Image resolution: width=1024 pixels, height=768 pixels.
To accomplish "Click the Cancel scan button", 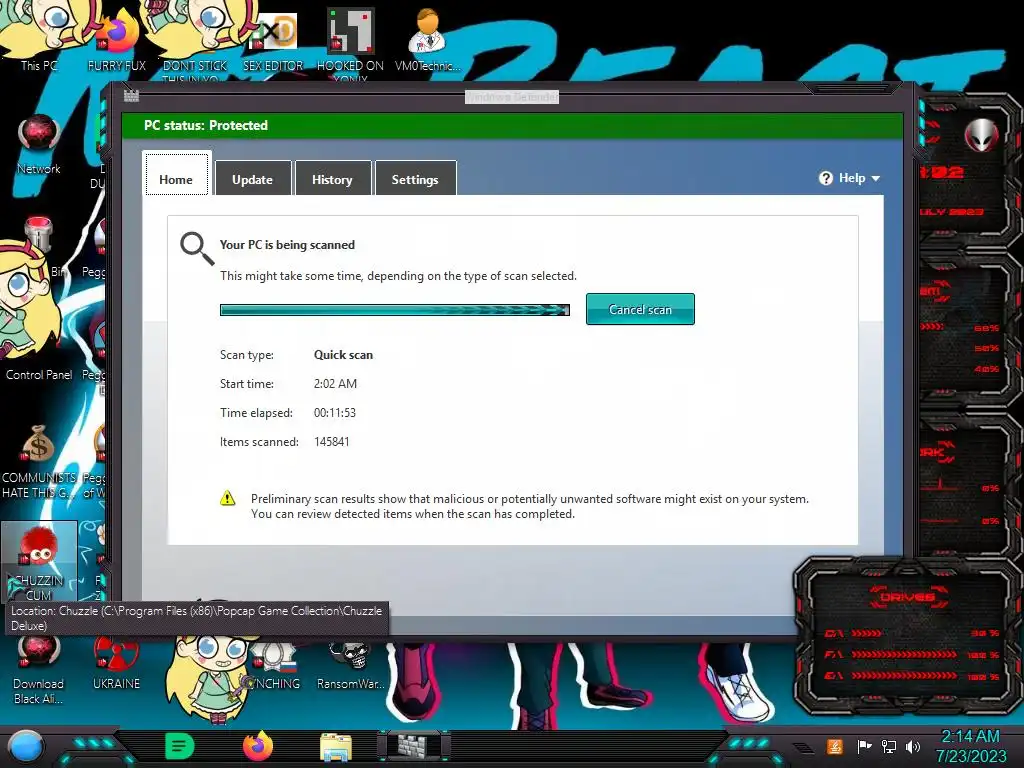I will [x=640, y=309].
